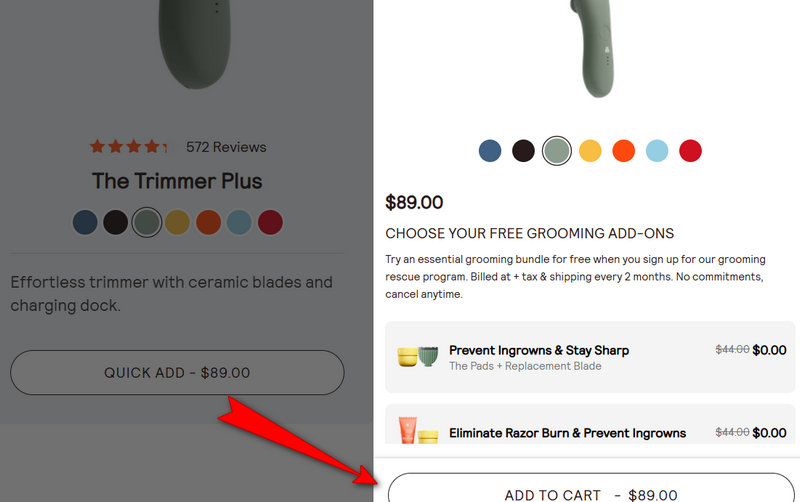The width and height of the screenshot is (800, 502).
Task: Select the red swatch in quick-add panel
Action: [690, 151]
